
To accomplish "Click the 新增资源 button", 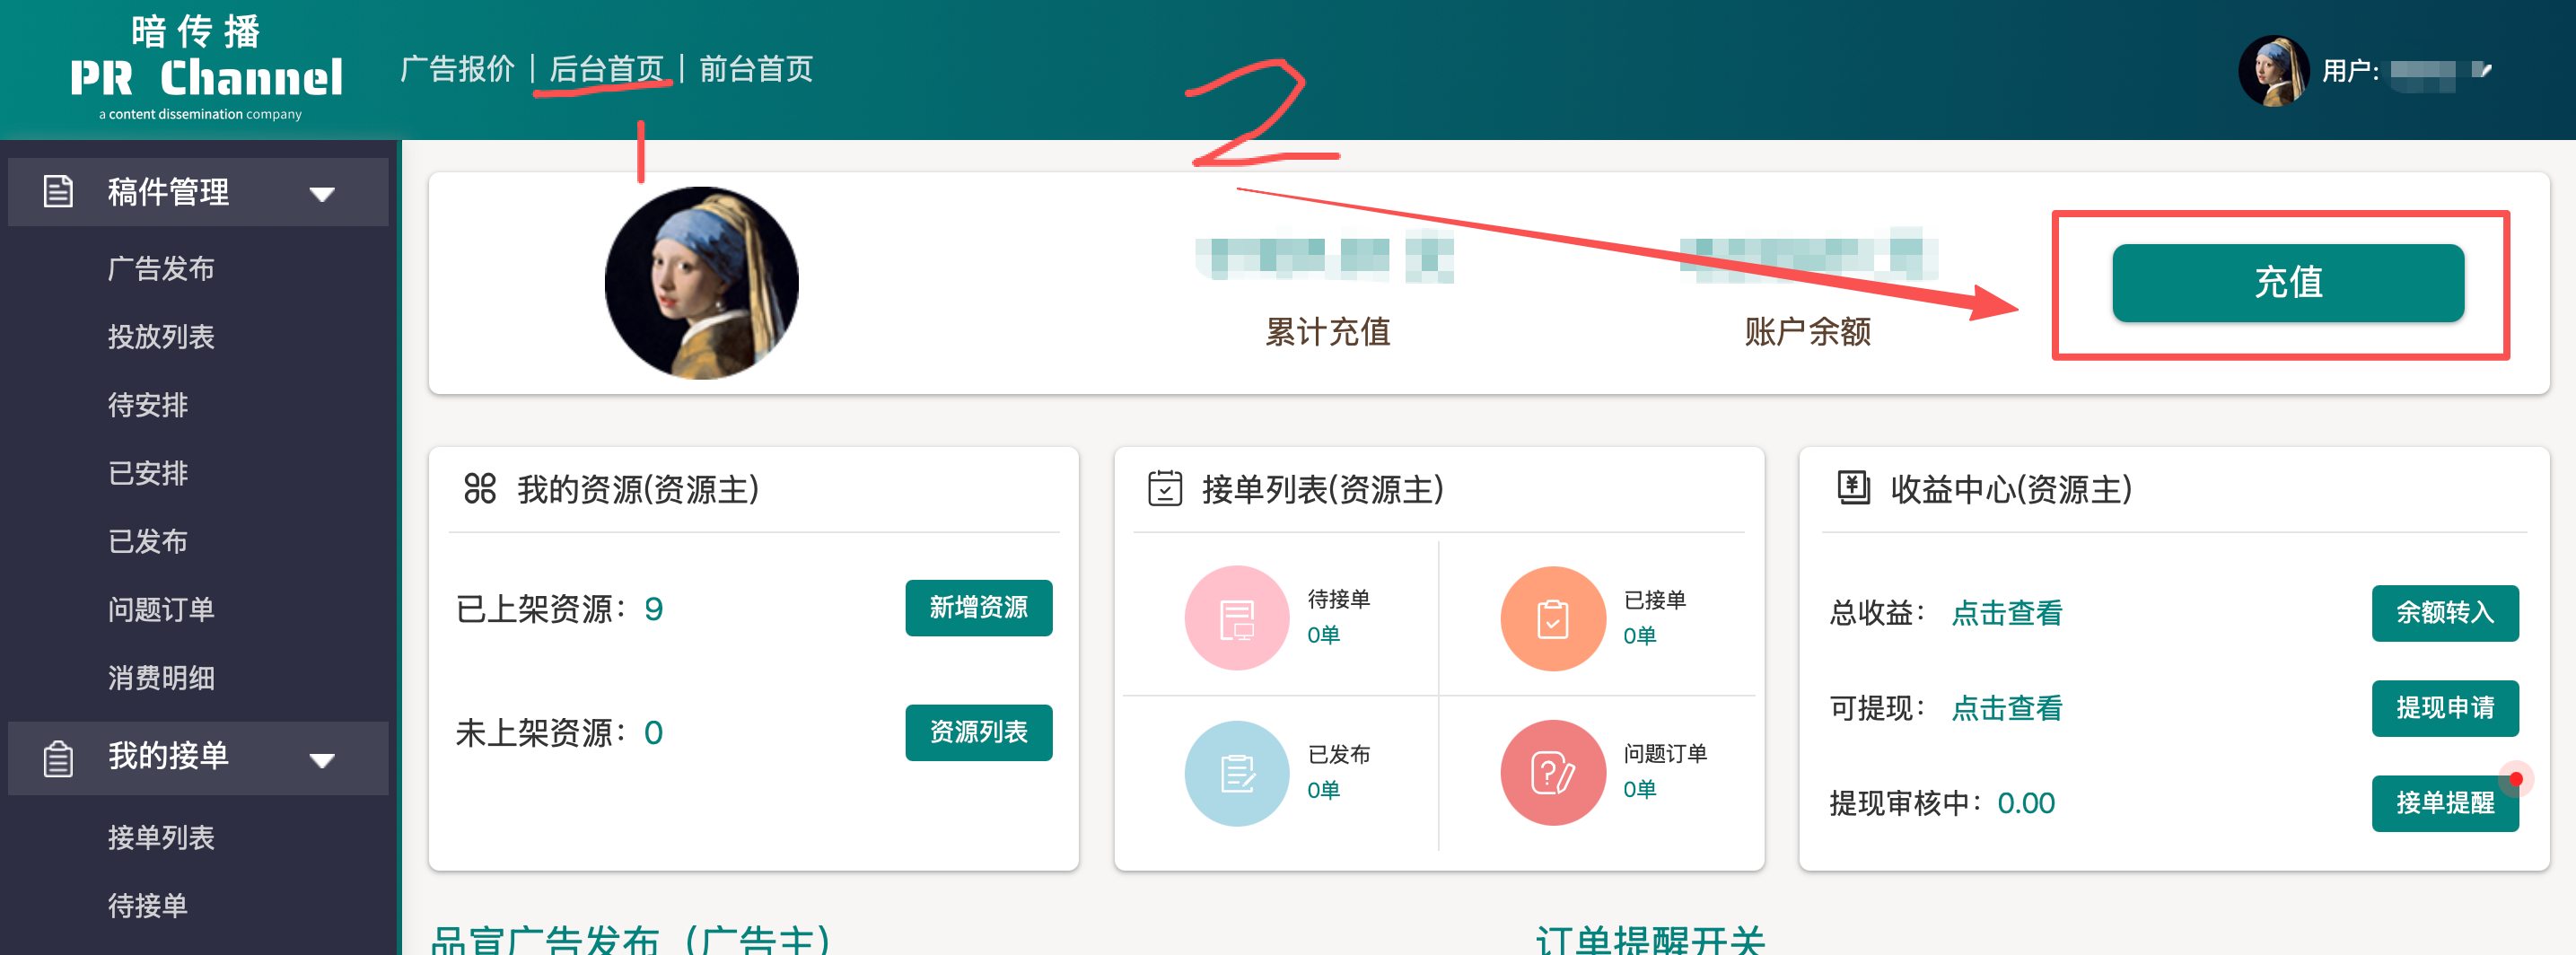I will [x=978, y=607].
